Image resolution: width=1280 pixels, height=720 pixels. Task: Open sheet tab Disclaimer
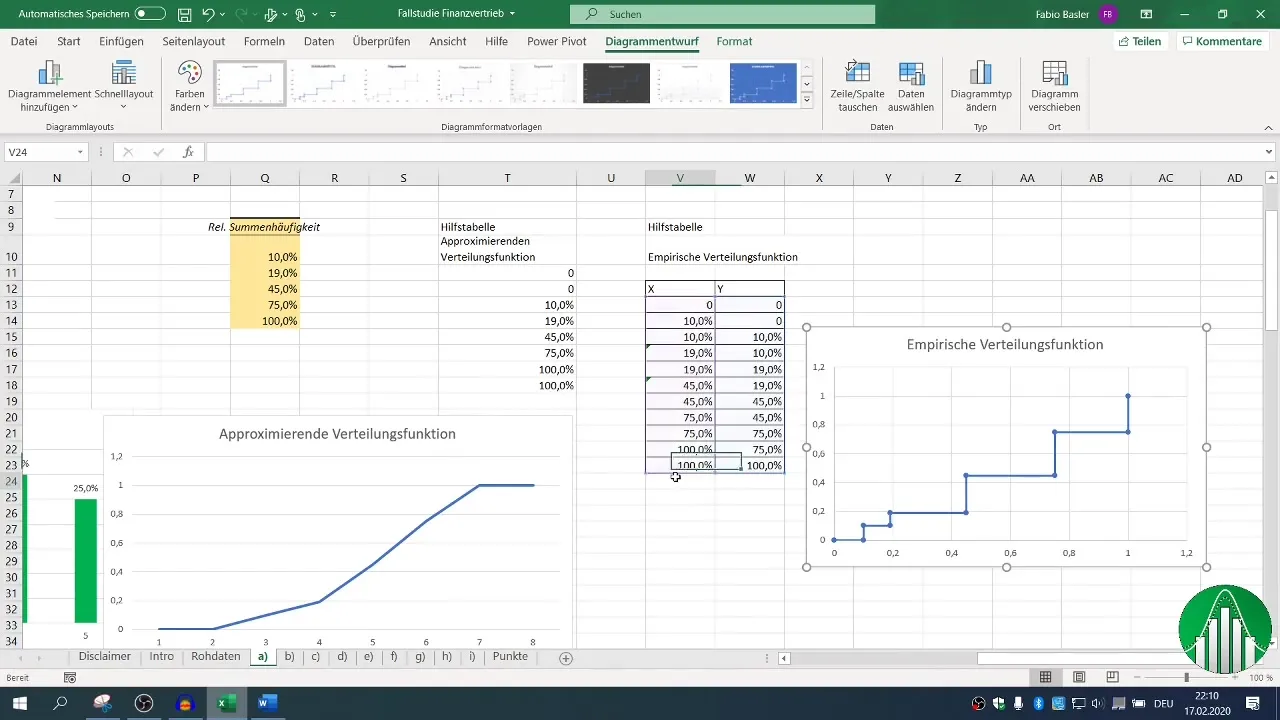tap(105, 657)
